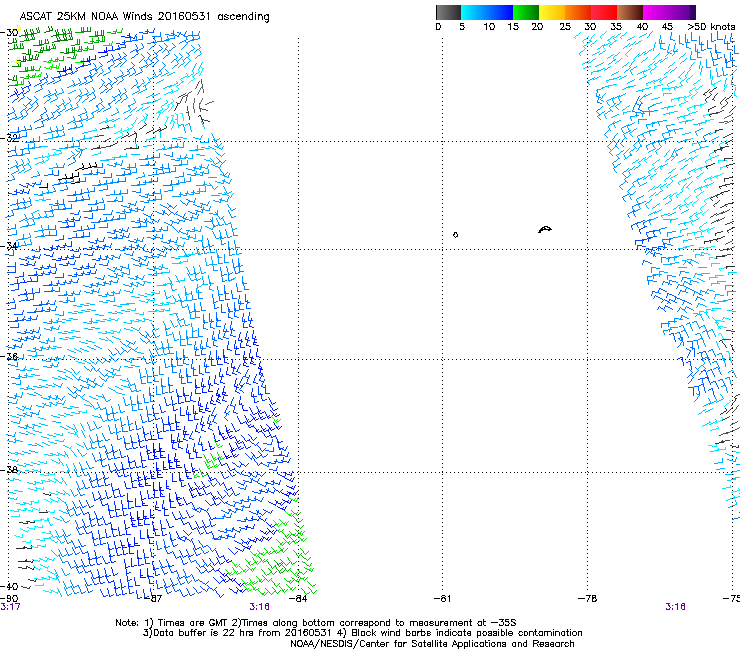The width and height of the screenshot is (740, 650).
Task: Click the -32 latitude axis label
Action: click(9, 138)
